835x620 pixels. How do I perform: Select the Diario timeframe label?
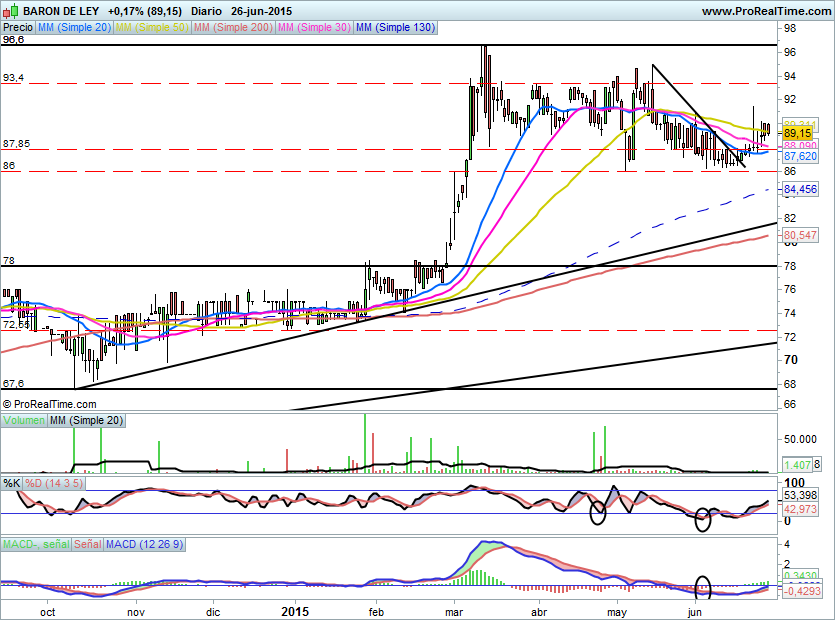[x=206, y=11]
